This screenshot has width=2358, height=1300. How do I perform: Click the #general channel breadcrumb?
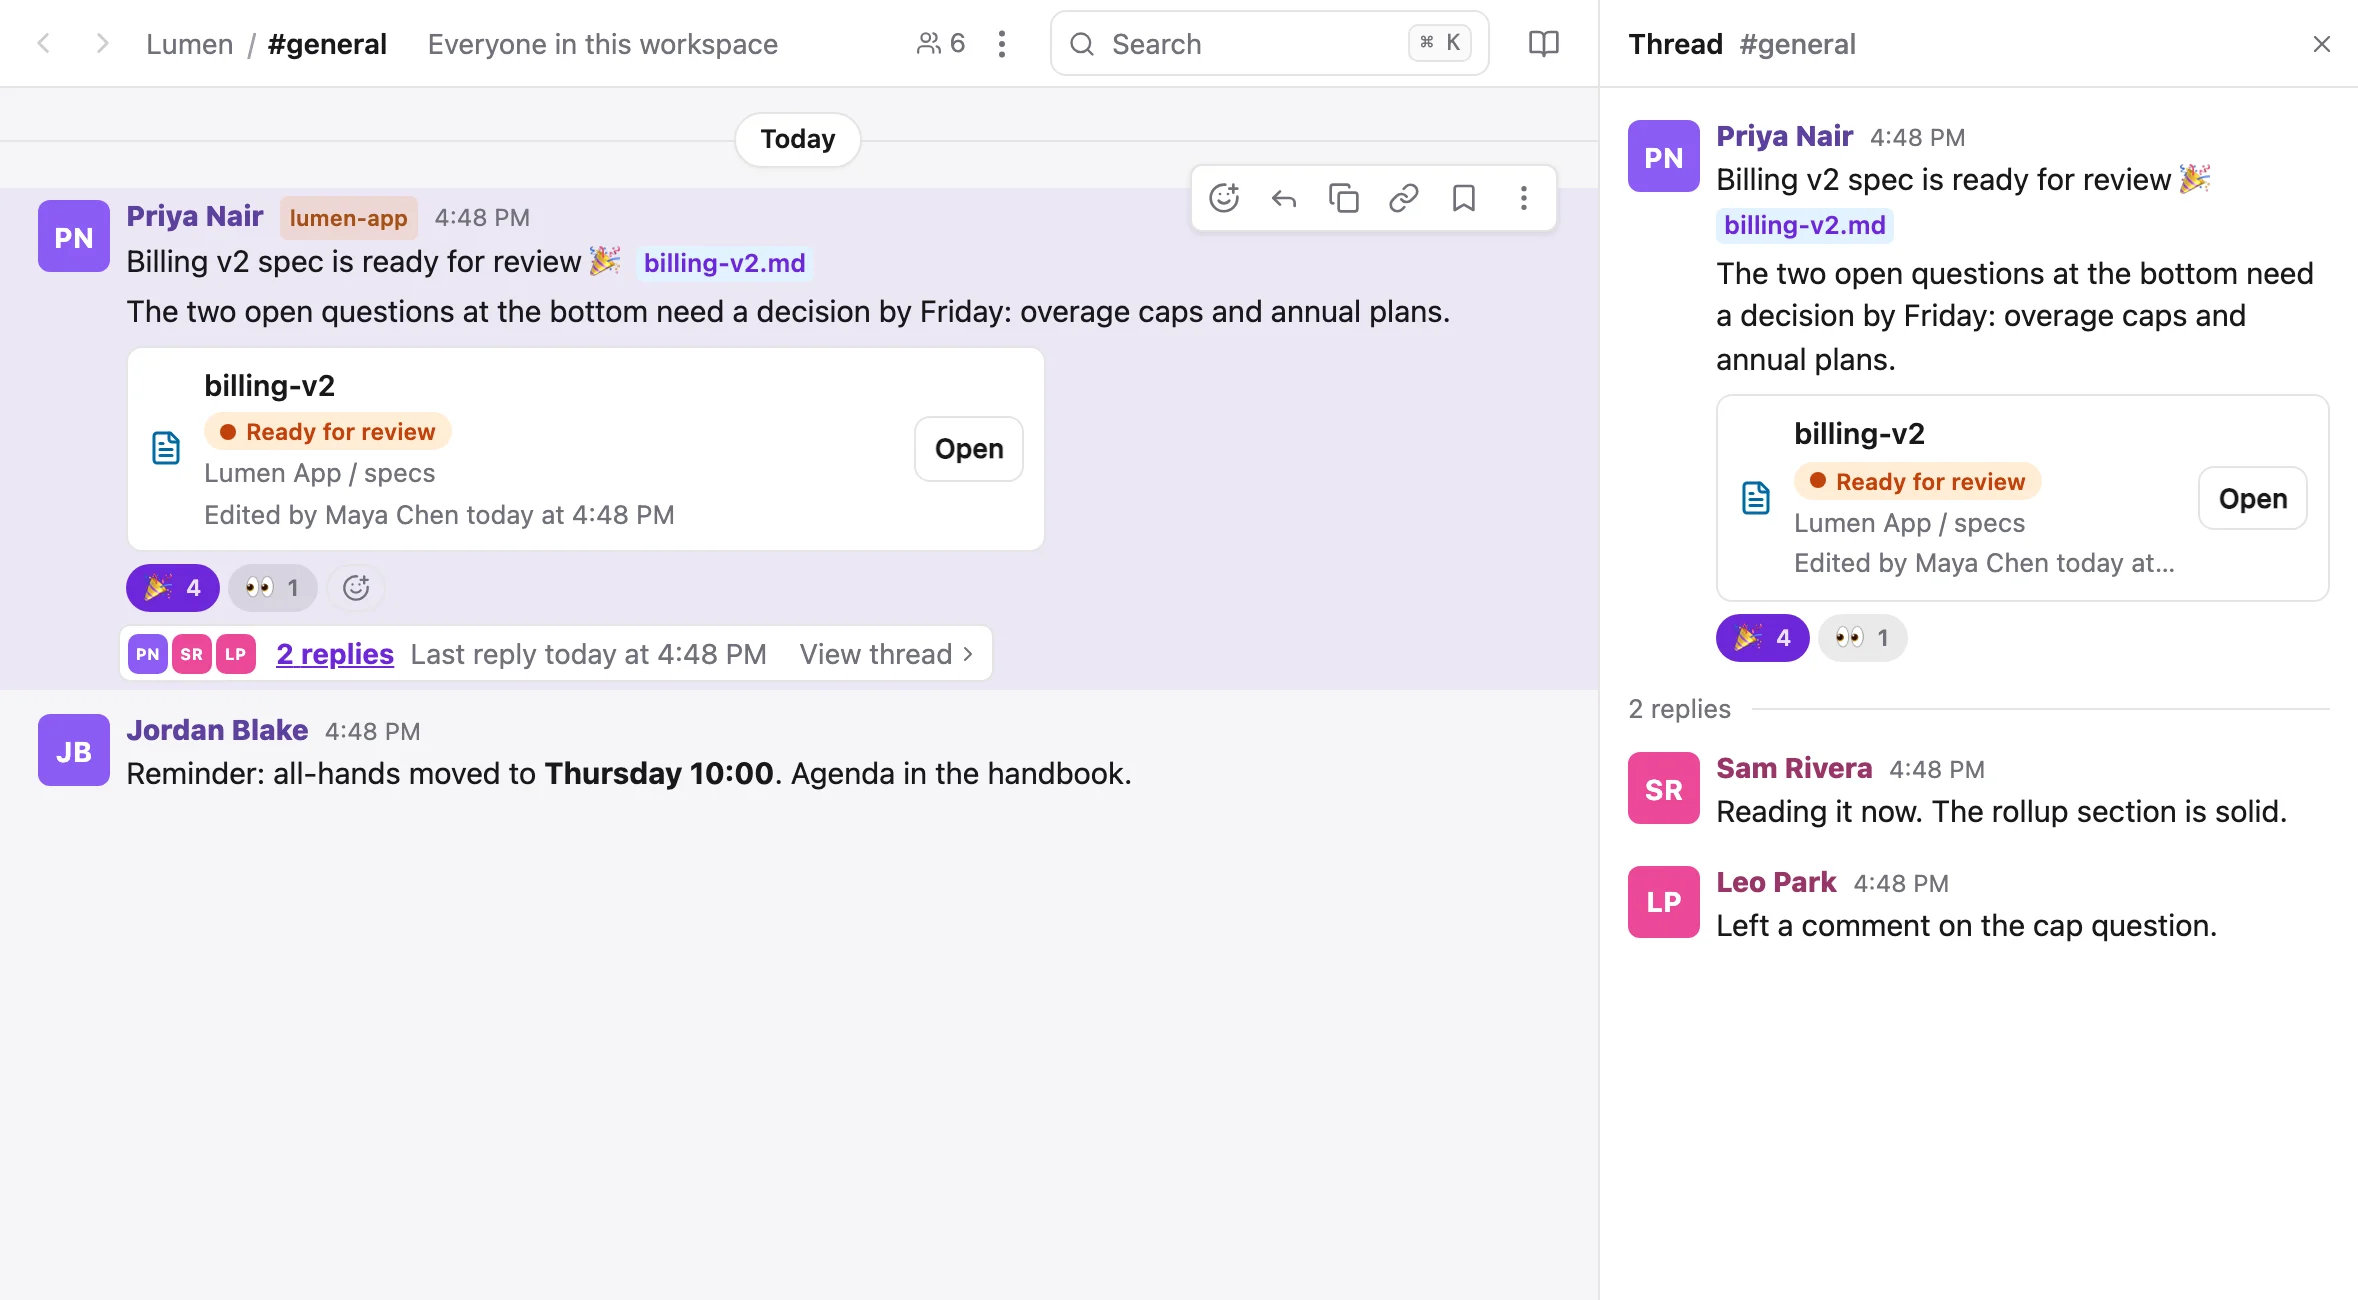(327, 44)
